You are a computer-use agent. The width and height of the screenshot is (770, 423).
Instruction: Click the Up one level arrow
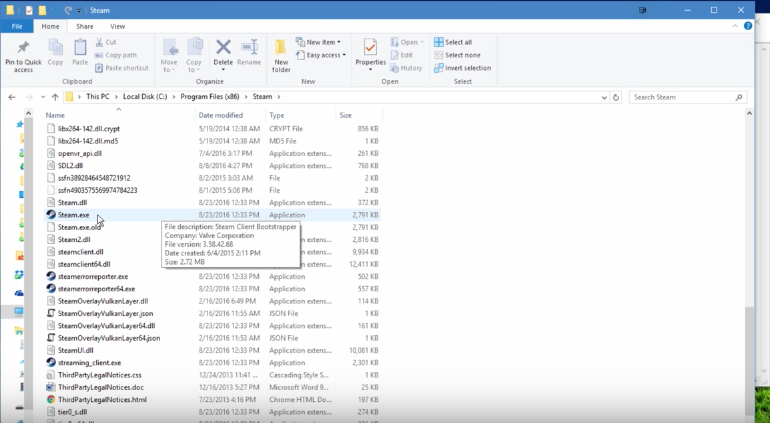click(55, 97)
